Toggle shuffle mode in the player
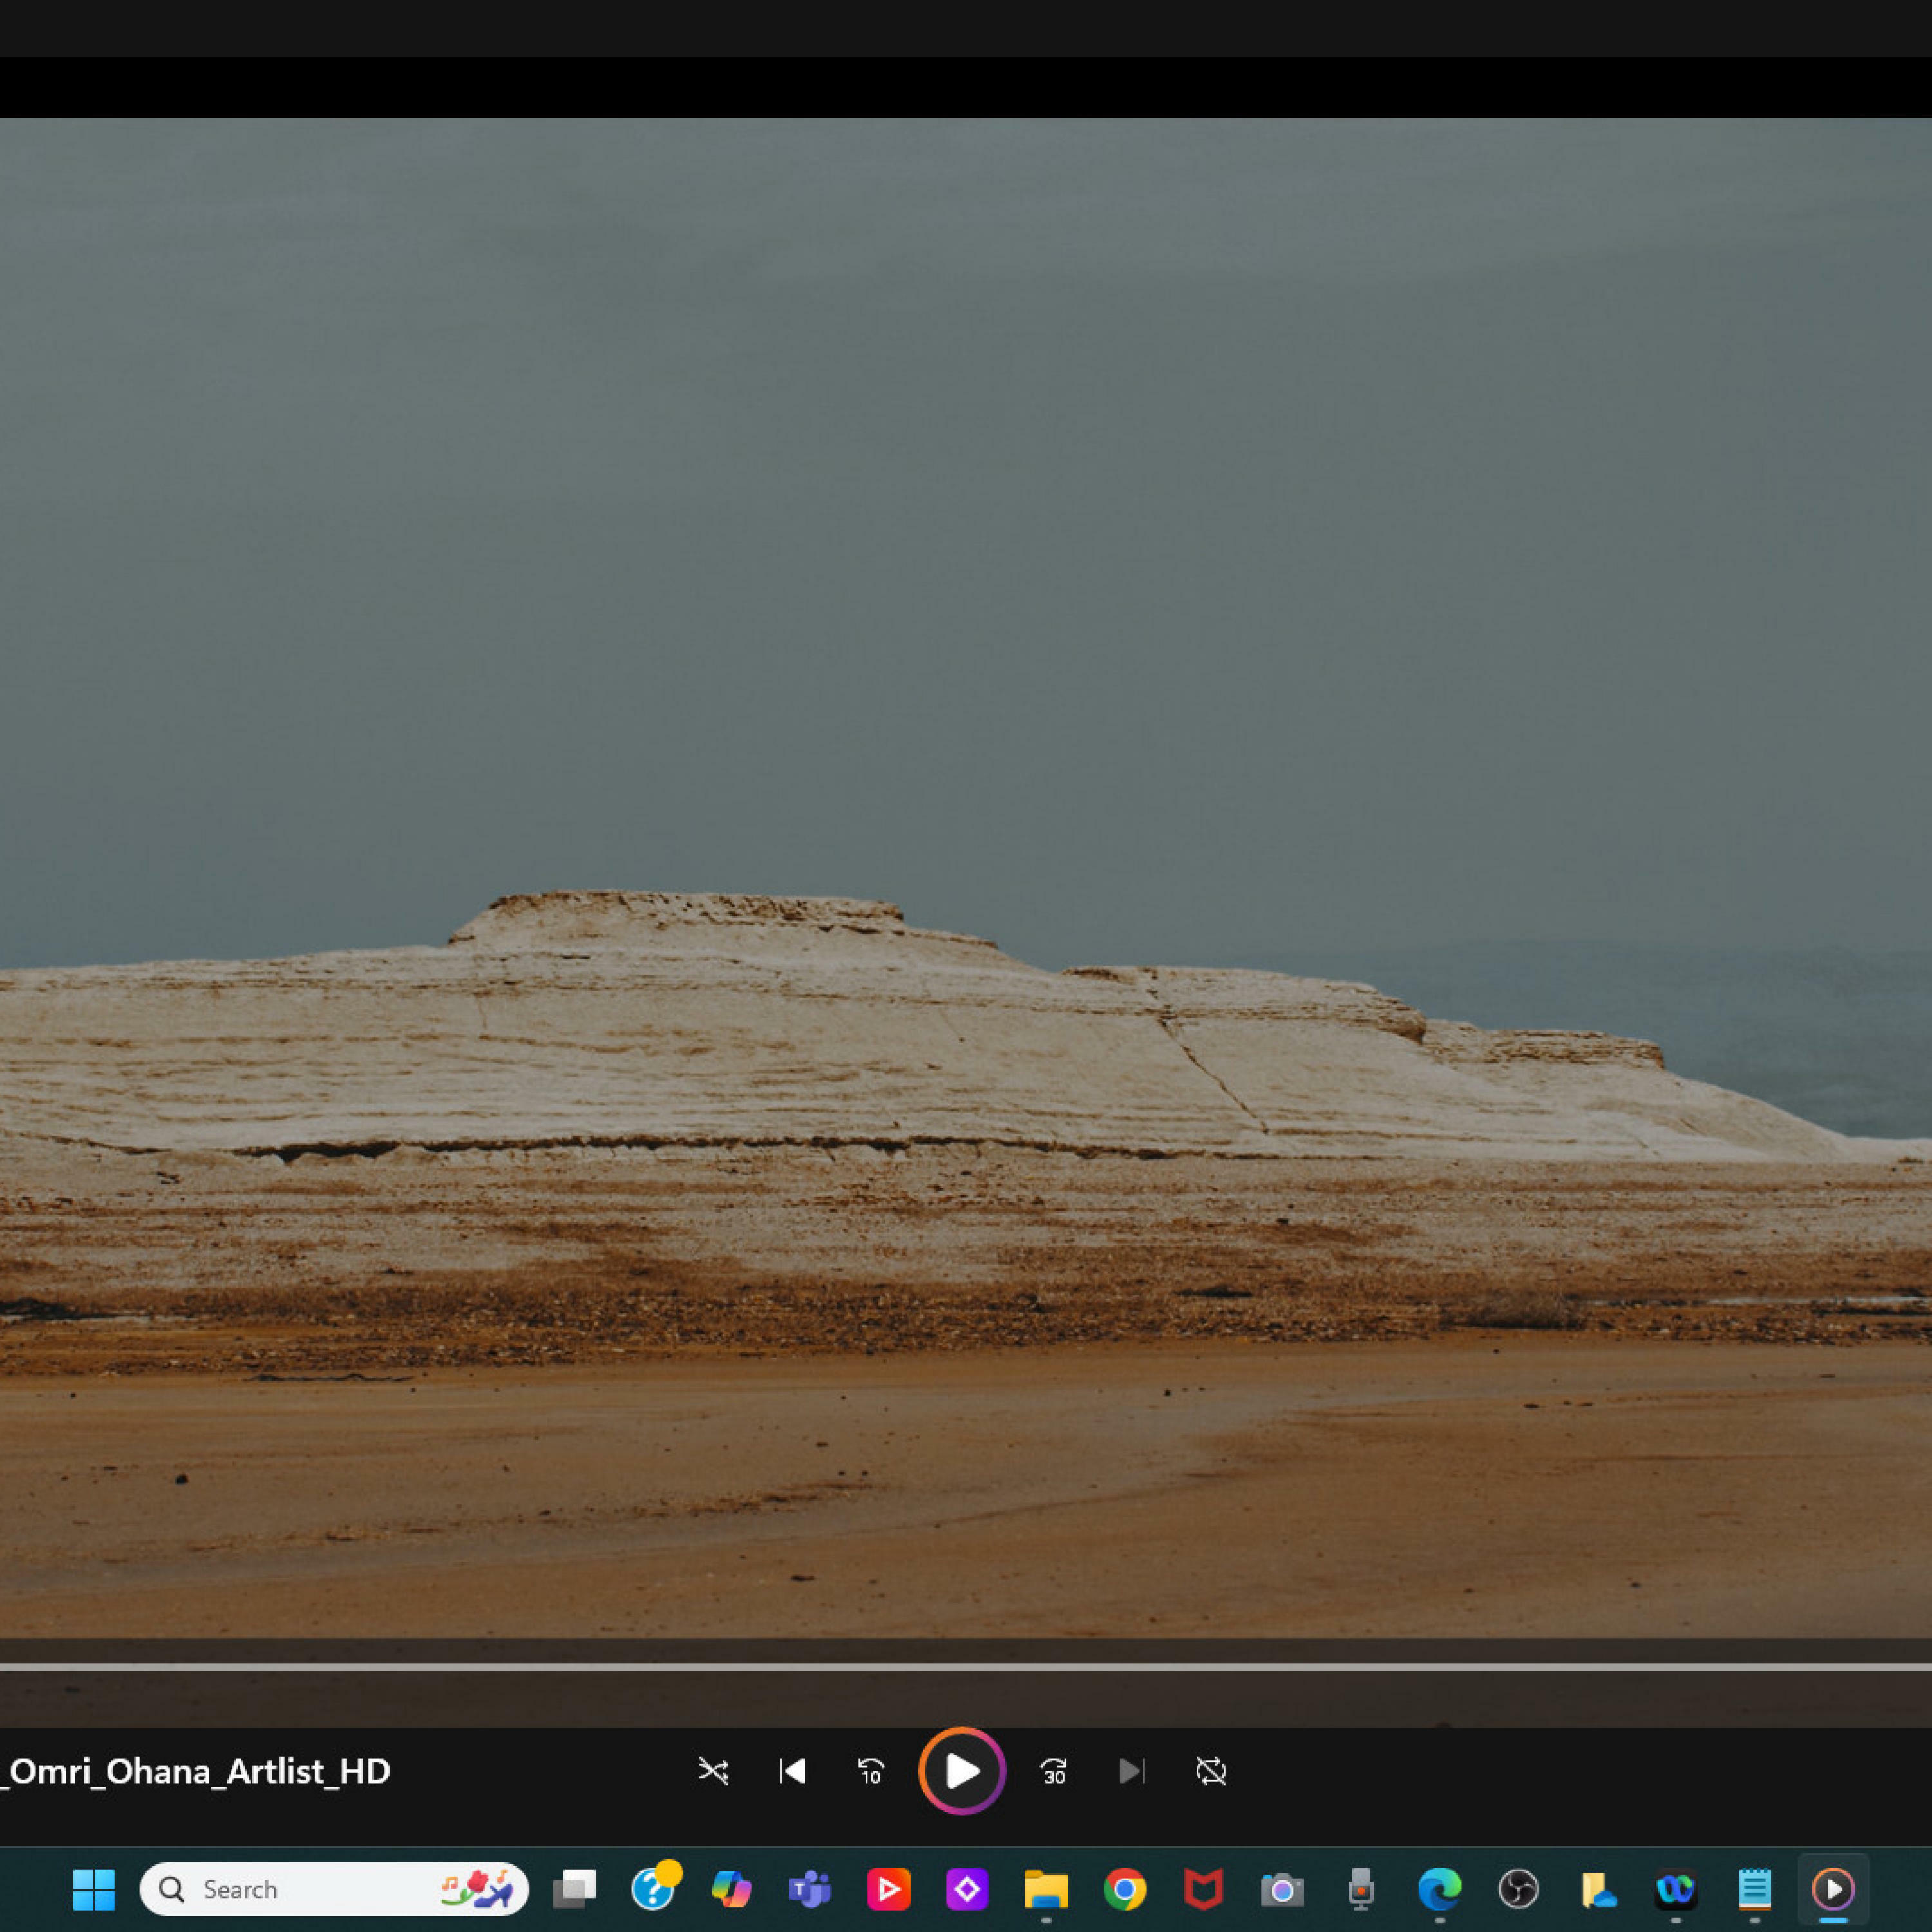 713,1771
